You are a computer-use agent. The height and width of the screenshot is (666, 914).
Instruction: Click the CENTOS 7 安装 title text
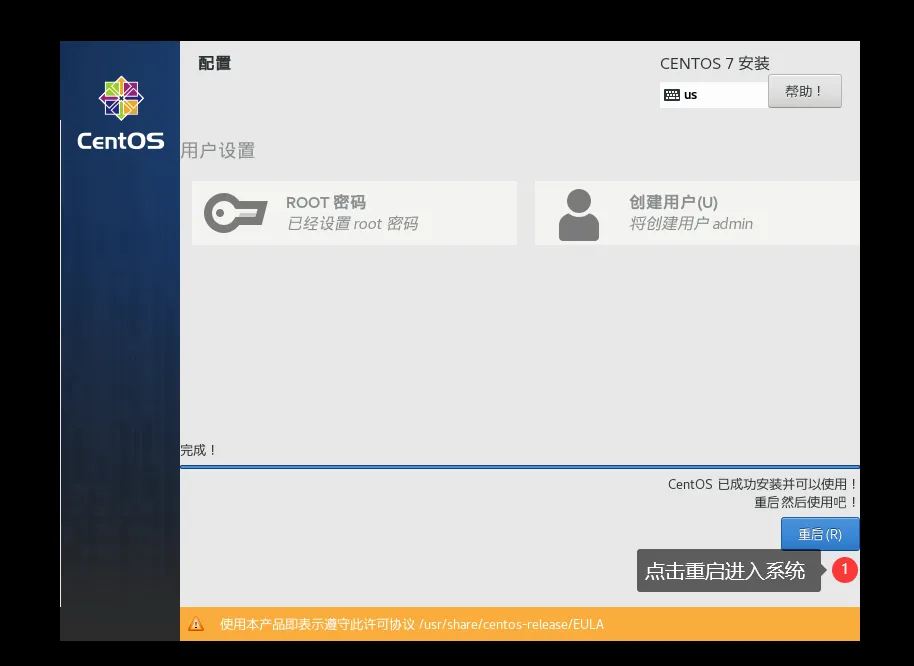(x=715, y=64)
